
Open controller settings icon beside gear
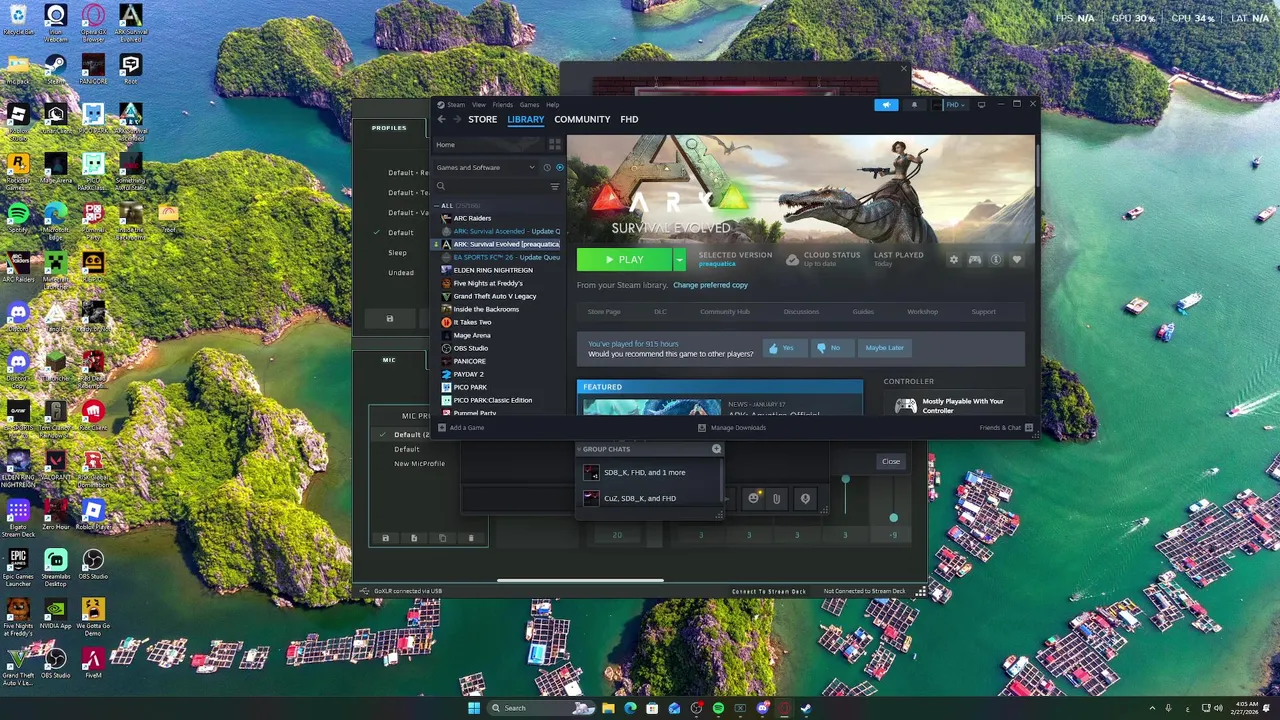(975, 260)
